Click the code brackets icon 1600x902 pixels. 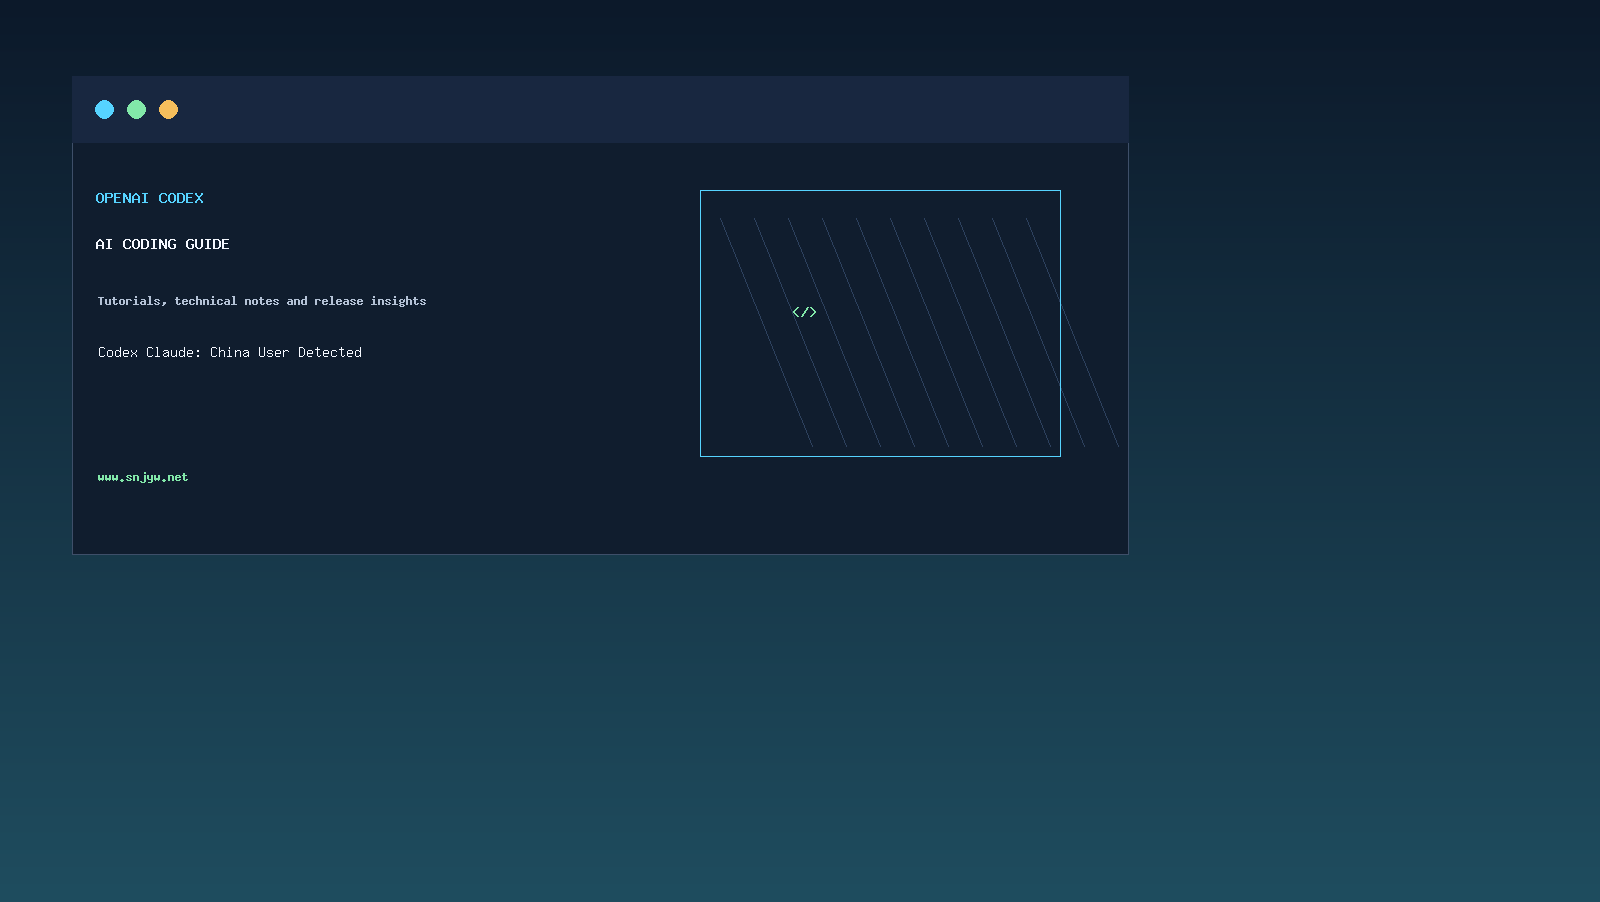tap(804, 312)
